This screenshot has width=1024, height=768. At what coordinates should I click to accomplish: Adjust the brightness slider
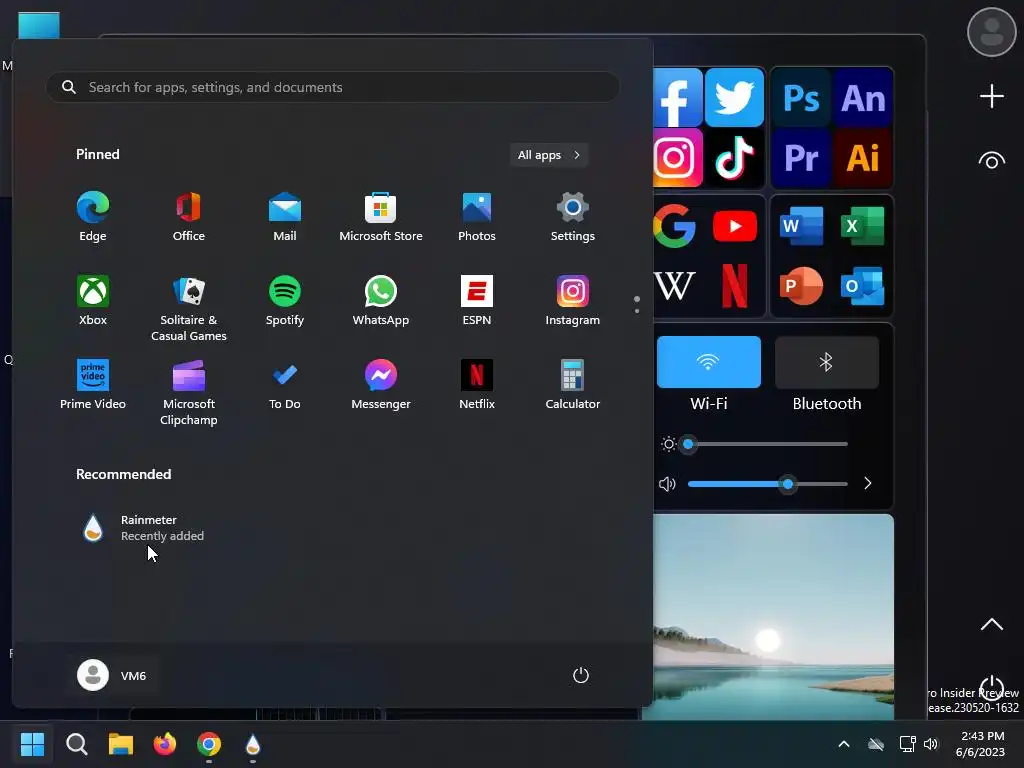pos(767,444)
